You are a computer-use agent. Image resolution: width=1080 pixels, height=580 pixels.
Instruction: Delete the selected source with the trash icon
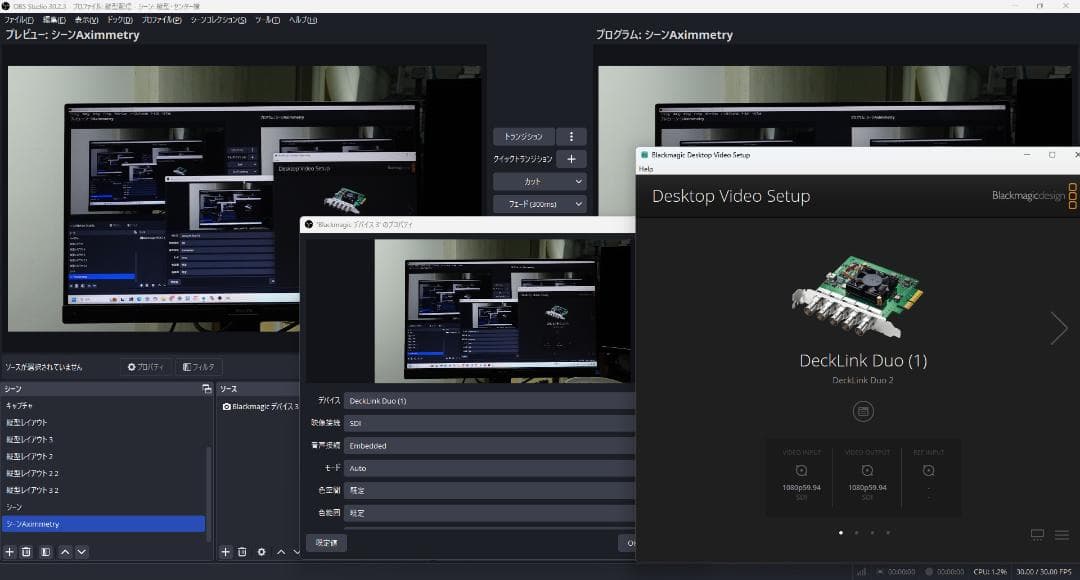(242, 552)
